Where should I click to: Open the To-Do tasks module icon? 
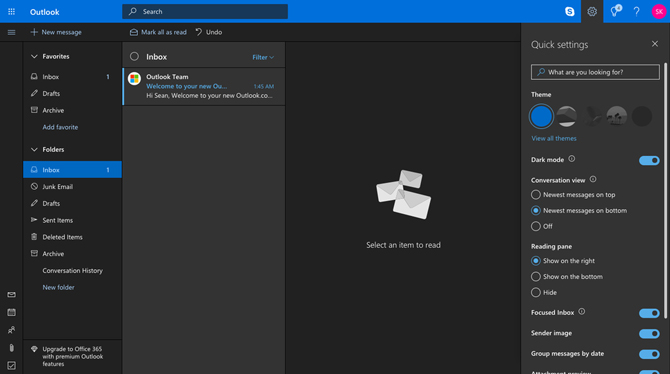[x=12, y=365]
